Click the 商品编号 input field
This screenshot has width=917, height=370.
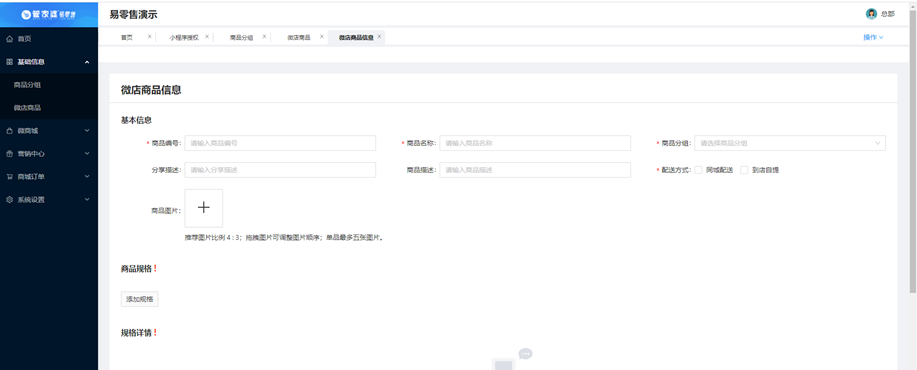tap(280, 143)
